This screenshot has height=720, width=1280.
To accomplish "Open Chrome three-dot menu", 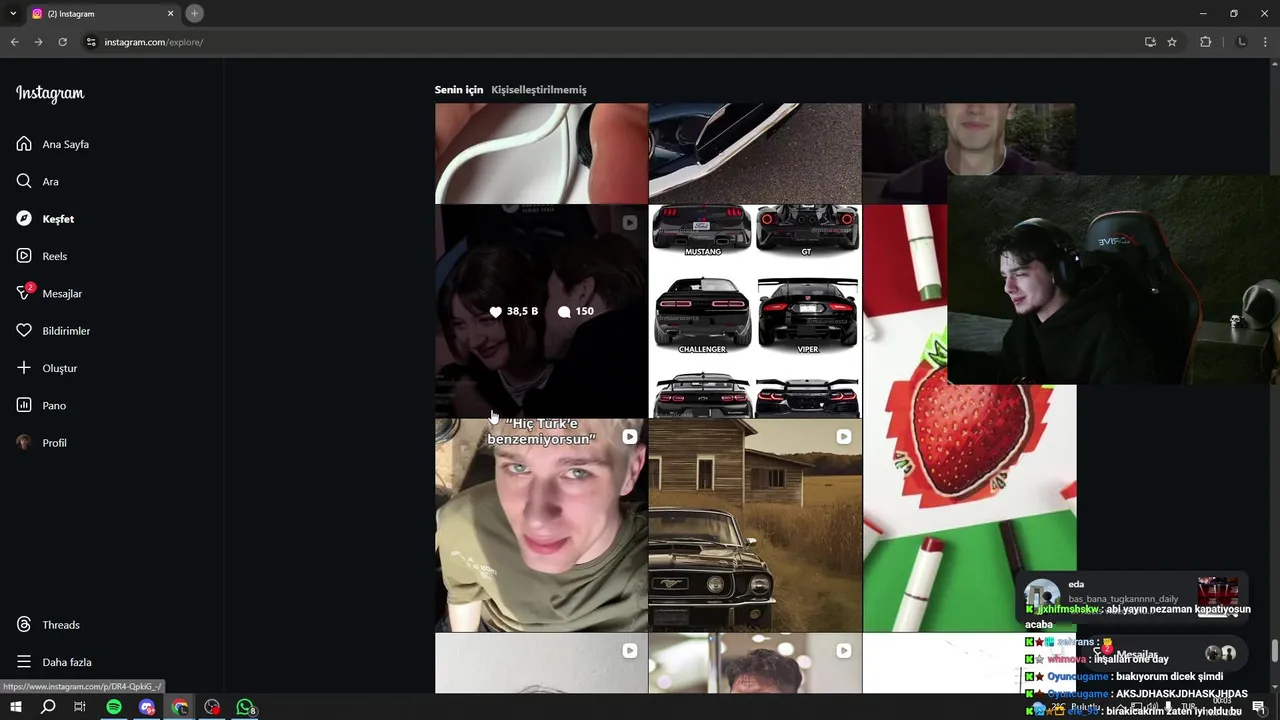I will (x=1265, y=42).
